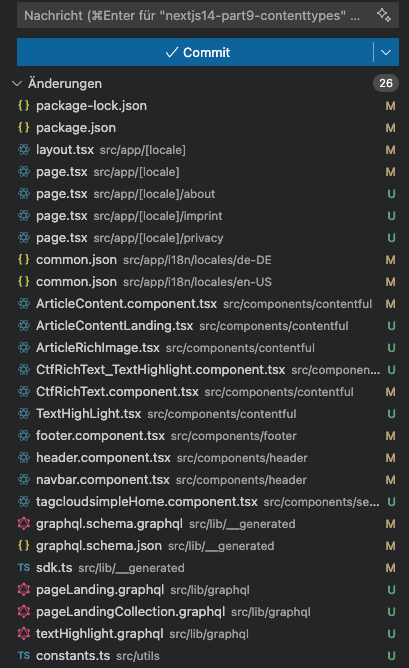
Task: Click TS icon next to constants.ts
Action: [24, 656]
